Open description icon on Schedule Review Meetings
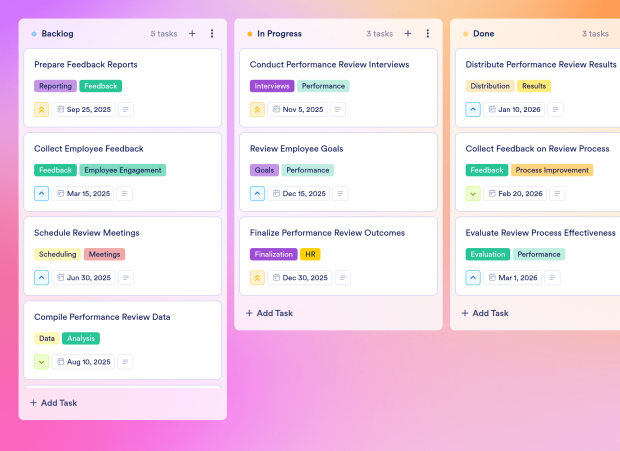620x451 pixels. tap(126, 277)
